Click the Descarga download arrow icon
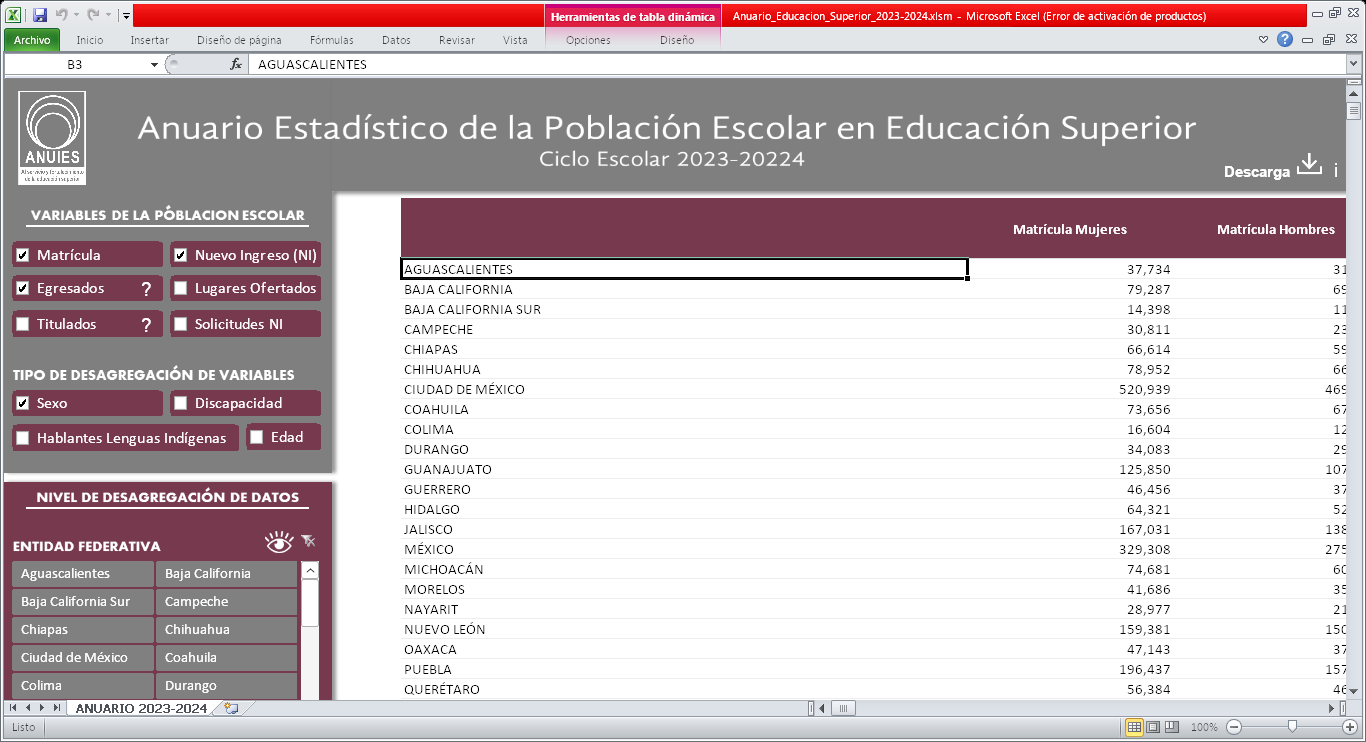The image size is (1366, 742). pos(1309,166)
